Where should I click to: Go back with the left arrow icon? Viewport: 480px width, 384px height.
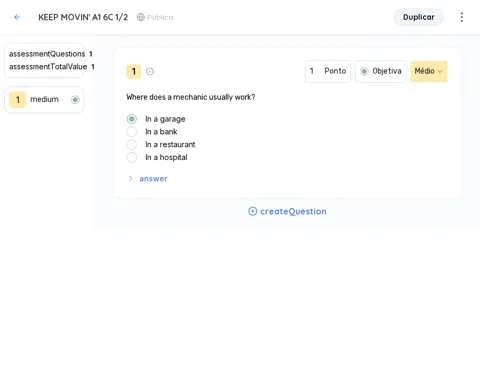tap(17, 17)
